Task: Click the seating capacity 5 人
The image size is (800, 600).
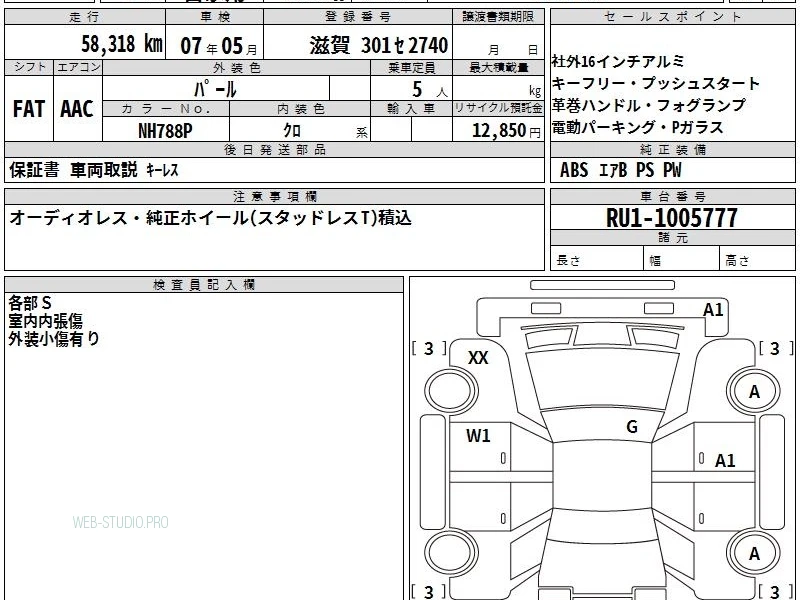Action: [429, 90]
